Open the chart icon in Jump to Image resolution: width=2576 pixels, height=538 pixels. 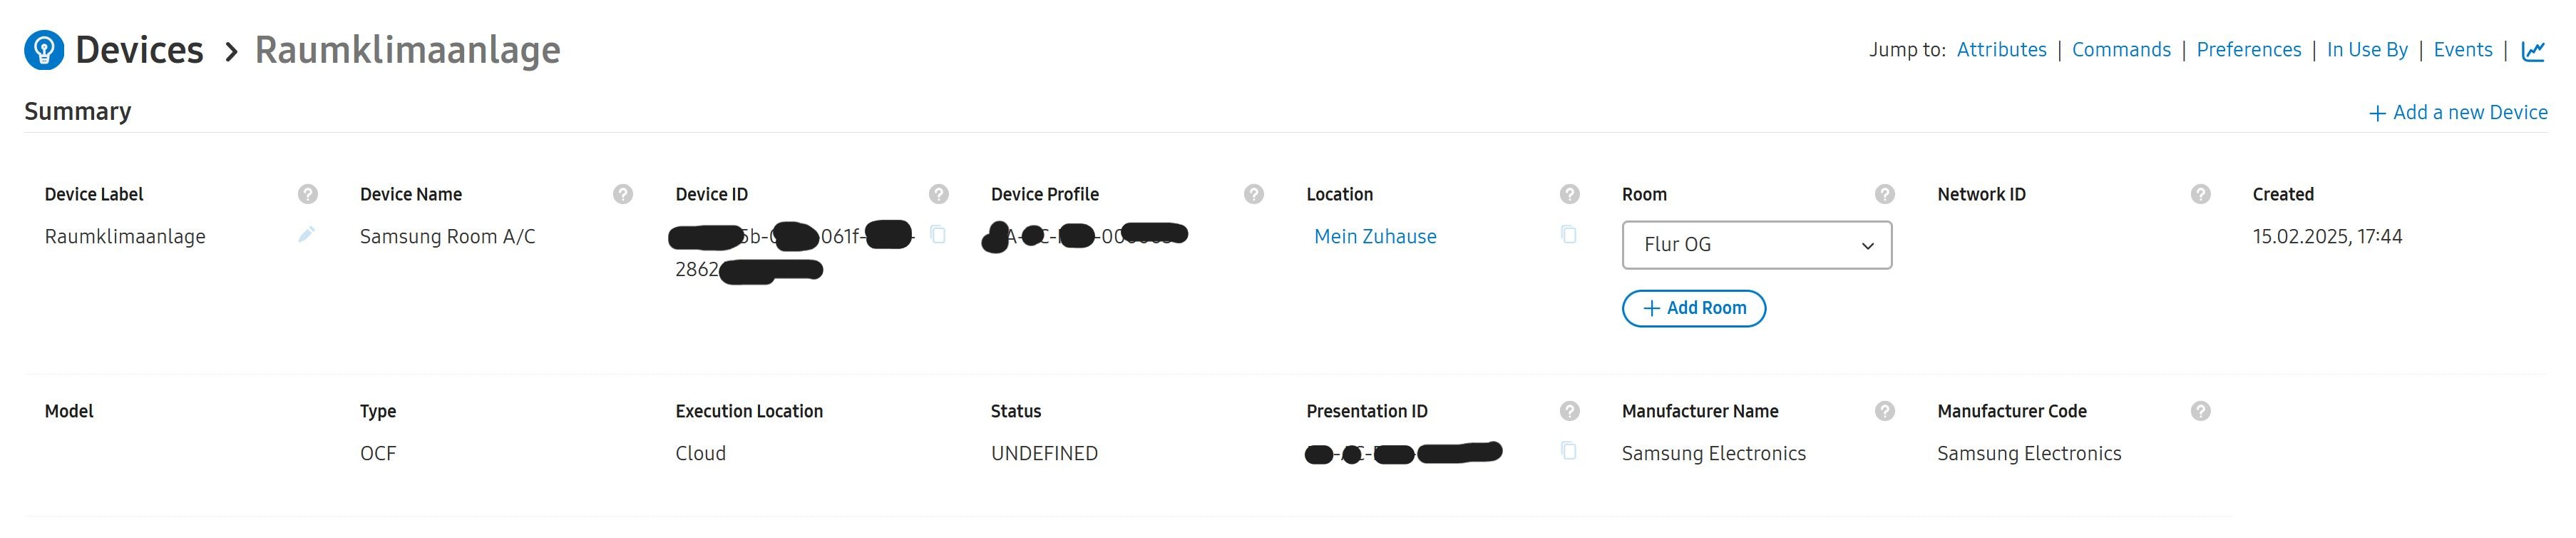(2533, 50)
